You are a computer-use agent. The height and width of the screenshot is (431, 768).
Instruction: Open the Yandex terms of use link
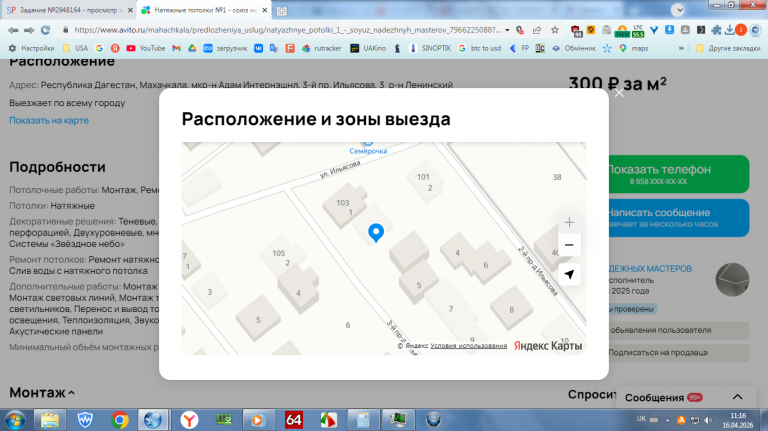pyautogui.click(x=469, y=346)
